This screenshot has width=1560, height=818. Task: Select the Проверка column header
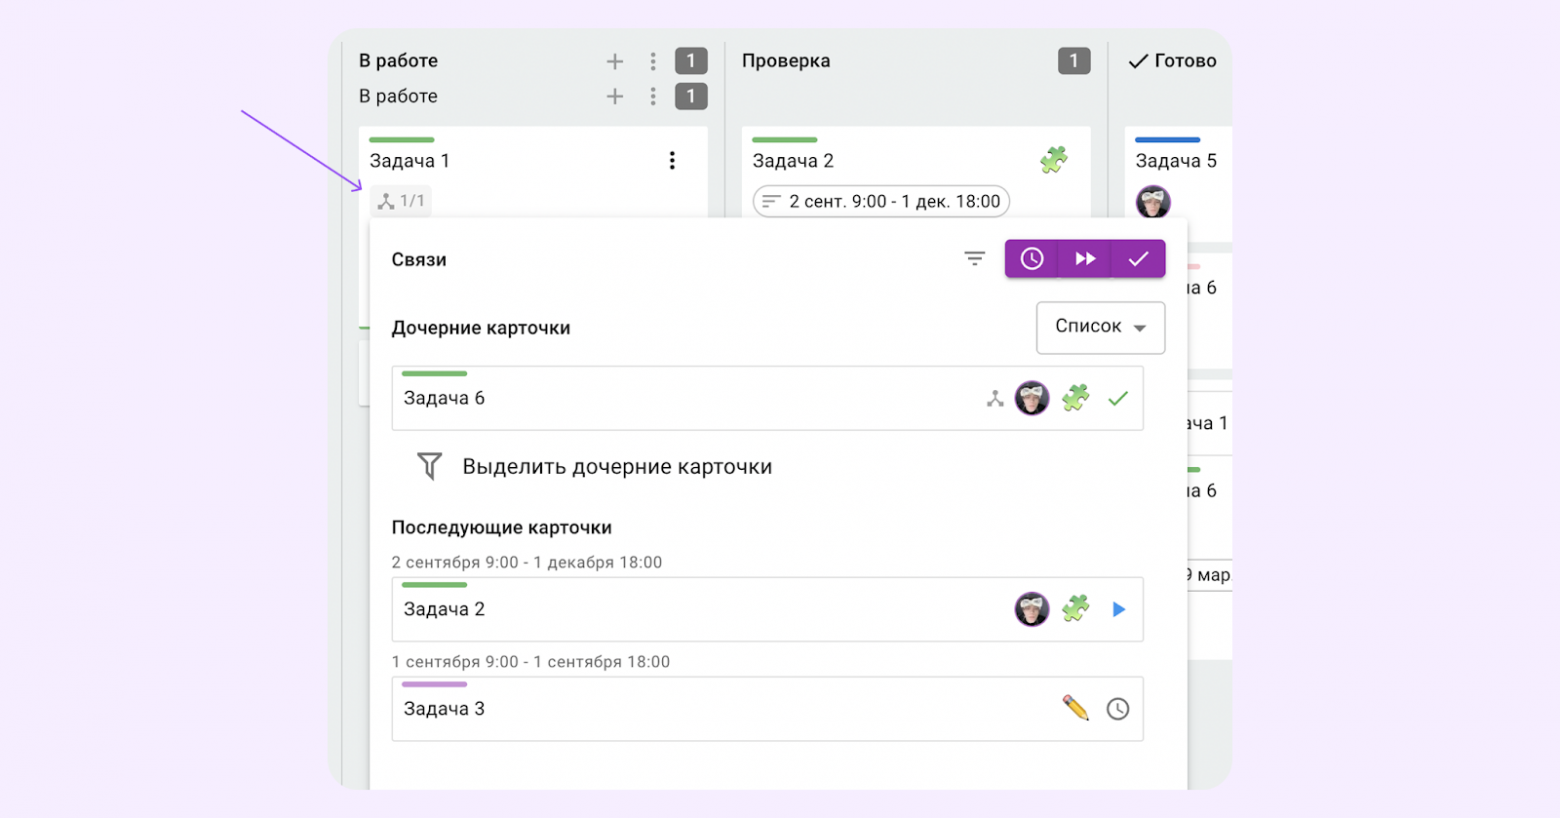pos(785,60)
